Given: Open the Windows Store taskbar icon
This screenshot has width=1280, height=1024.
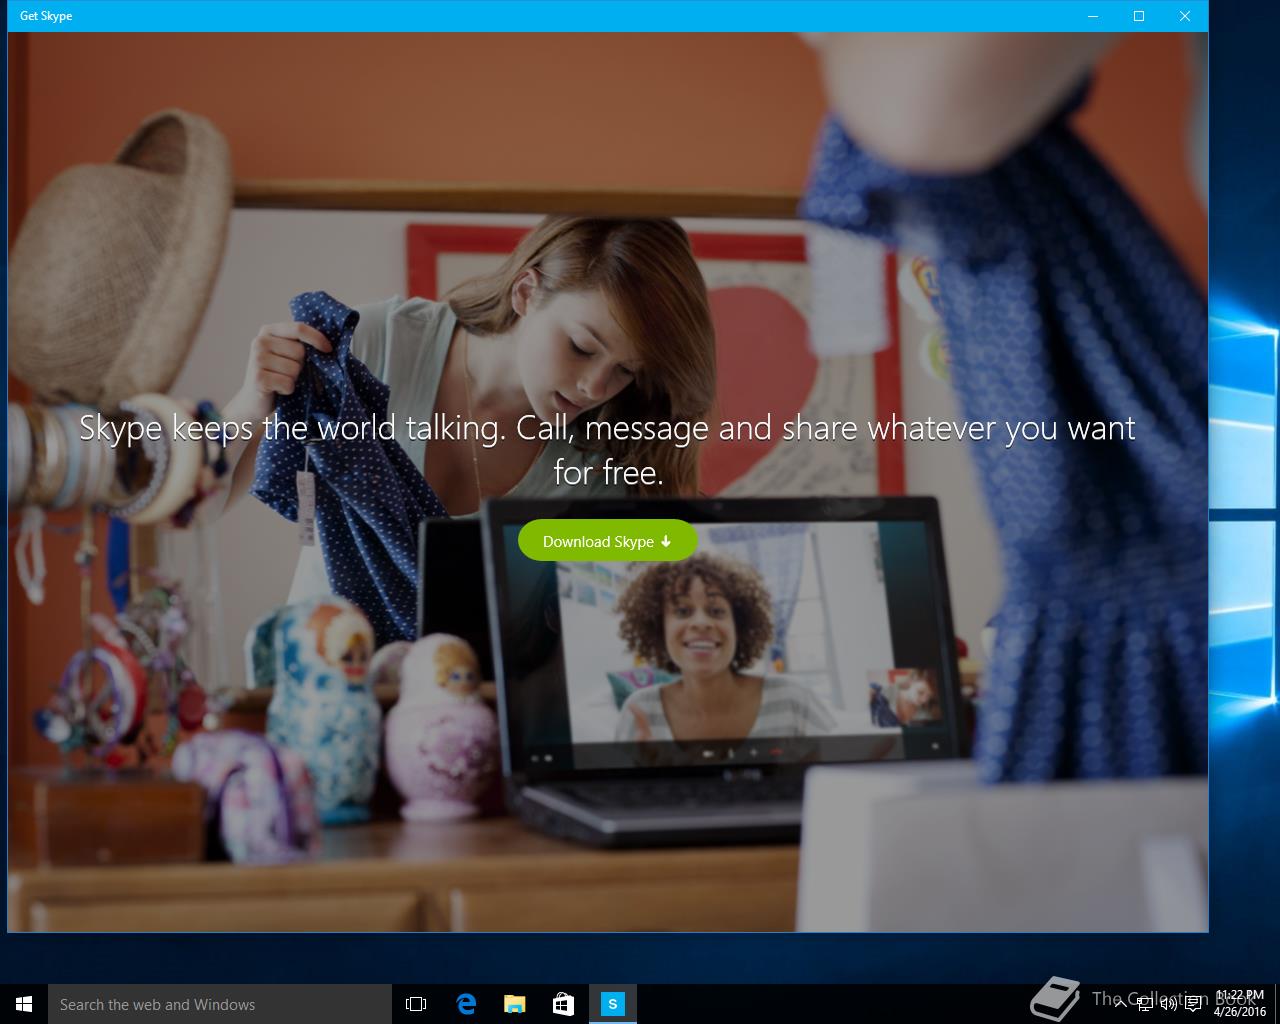Looking at the screenshot, I should coord(563,1004).
